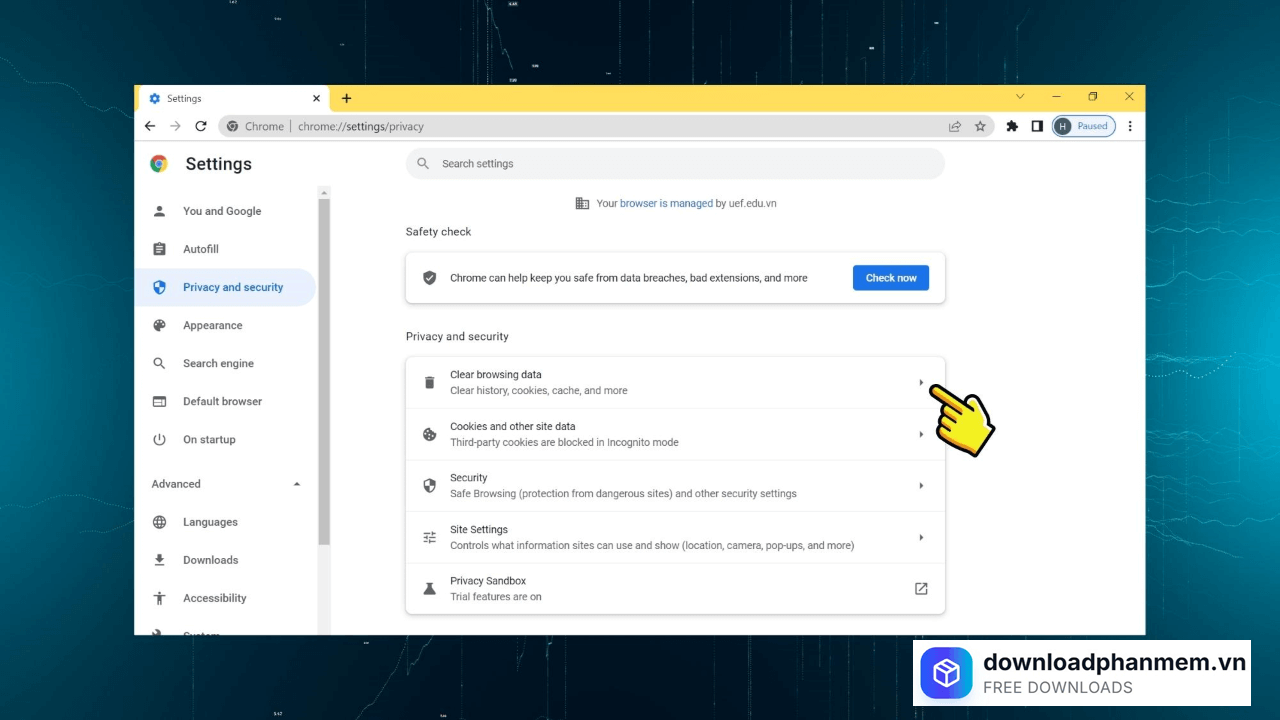The height and width of the screenshot is (720, 1280).
Task: Select Default browser section
Action: [223, 401]
